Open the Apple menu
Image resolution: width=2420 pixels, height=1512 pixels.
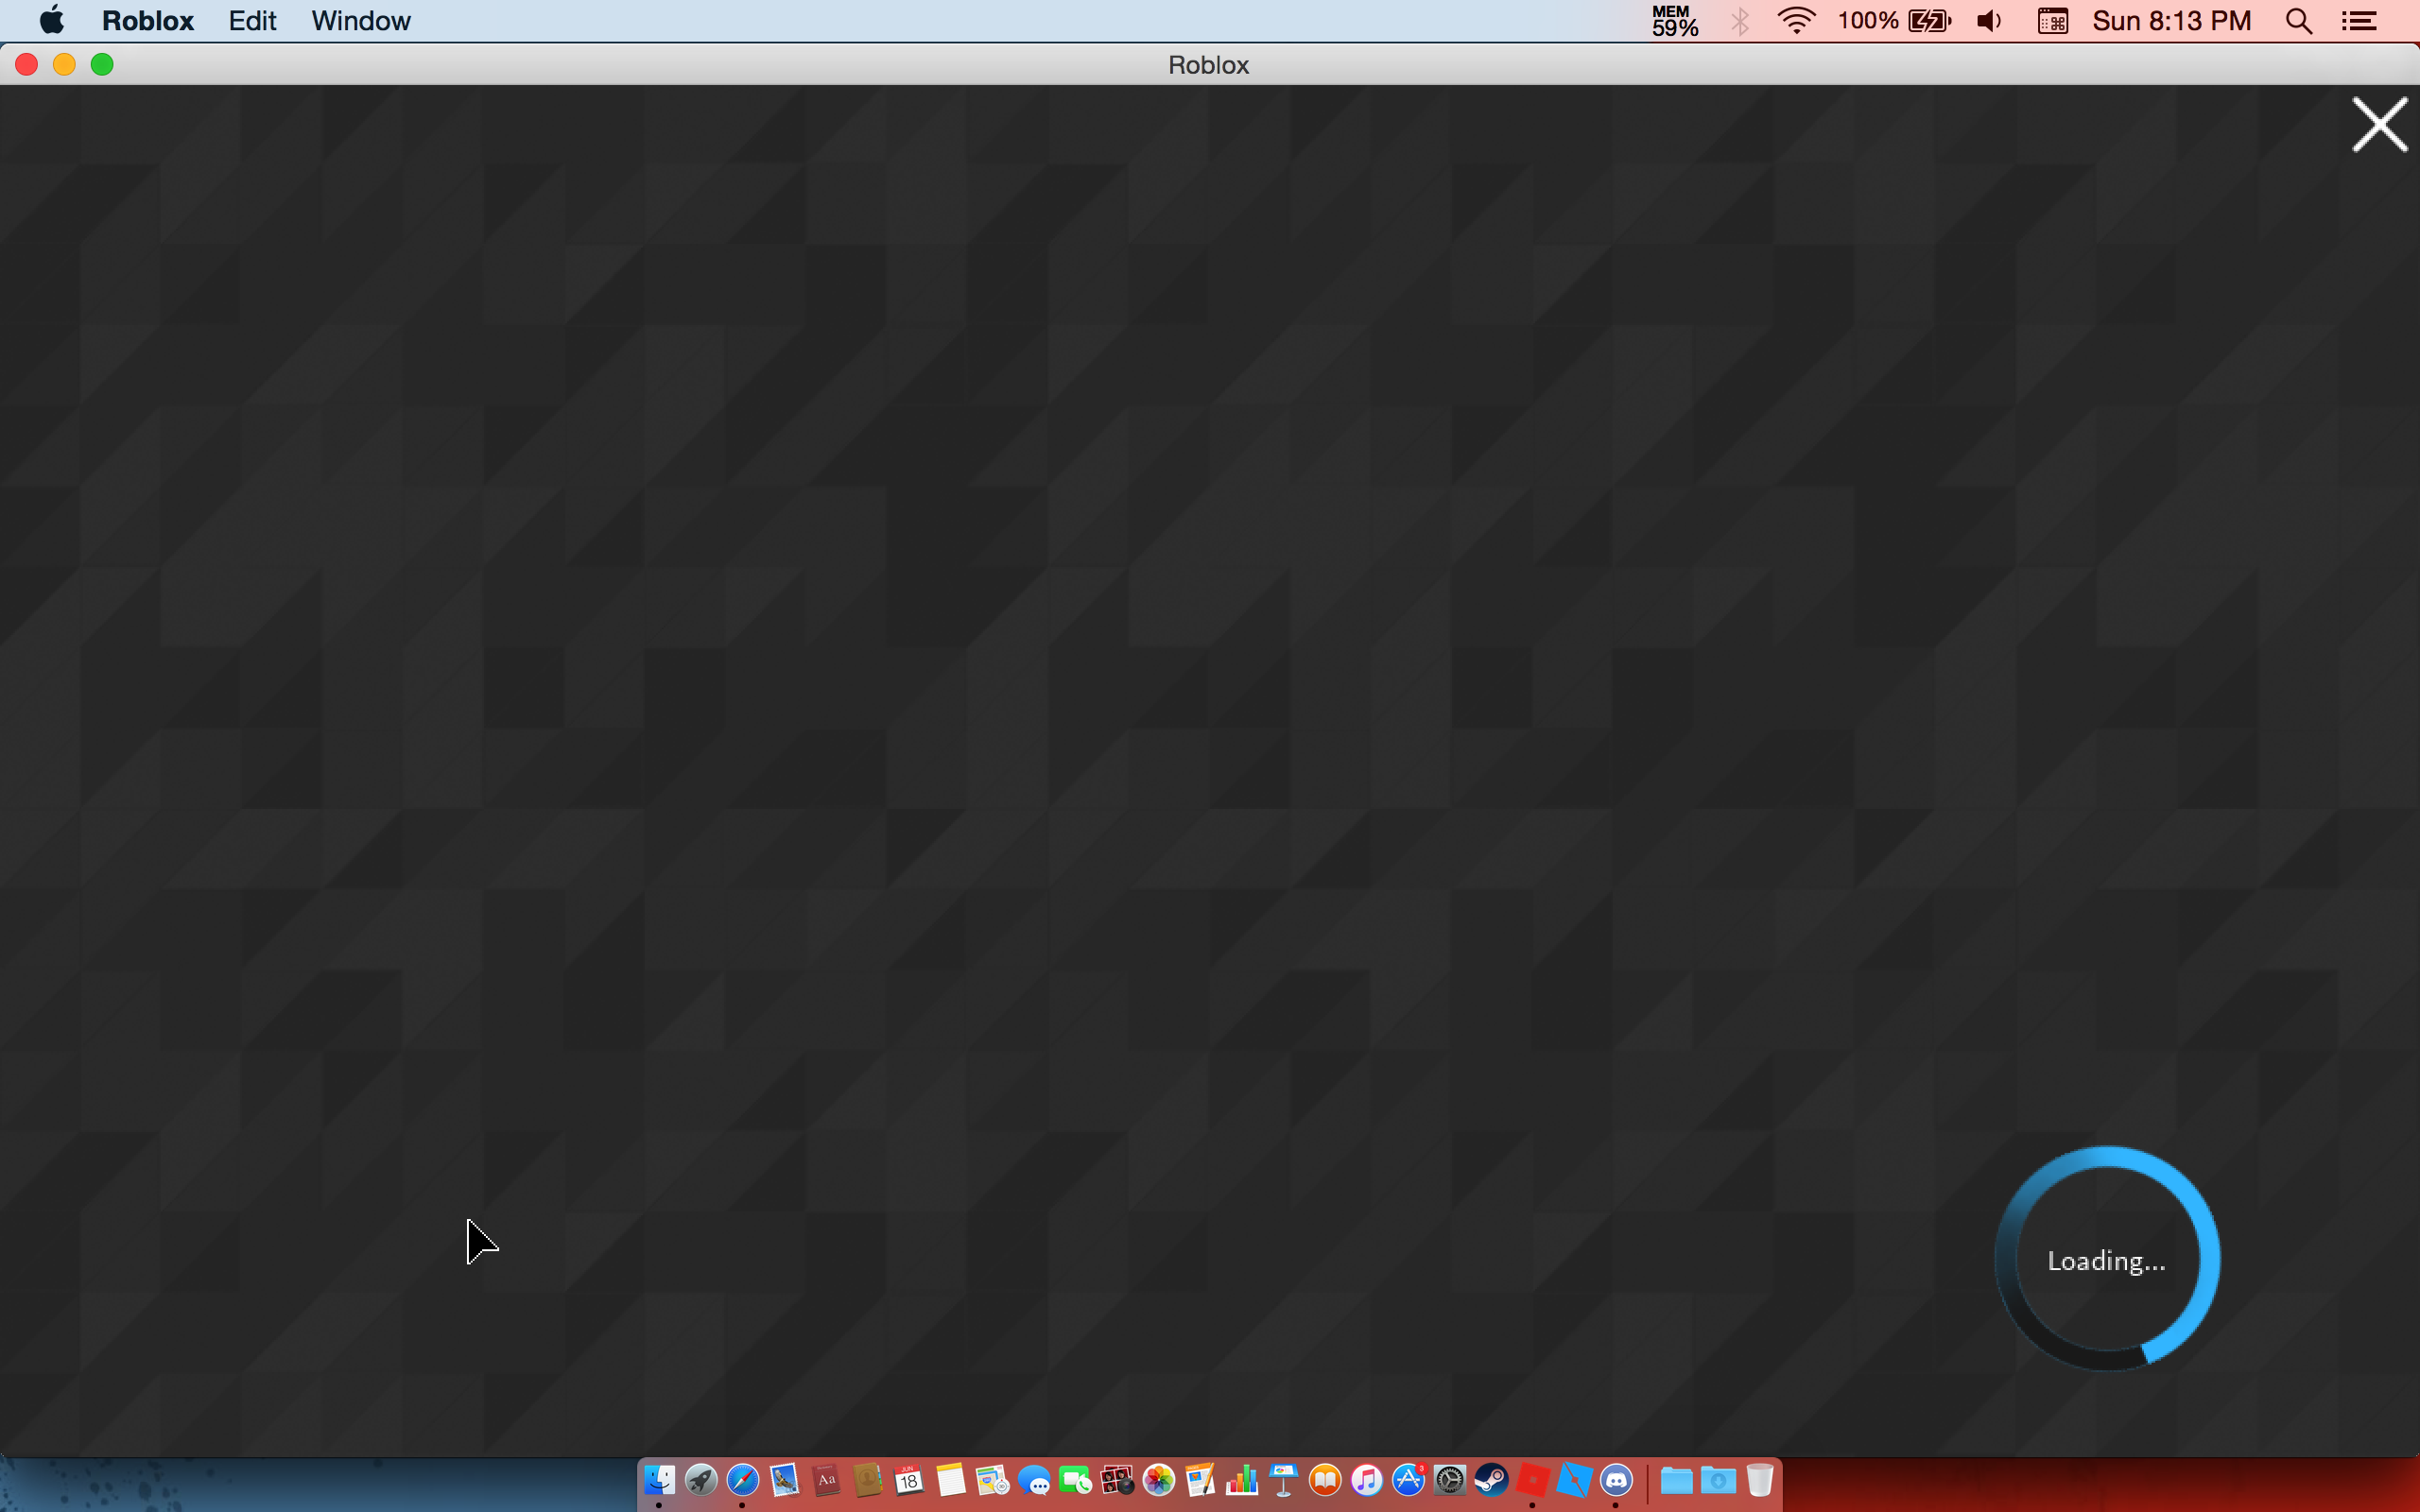(51, 21)
